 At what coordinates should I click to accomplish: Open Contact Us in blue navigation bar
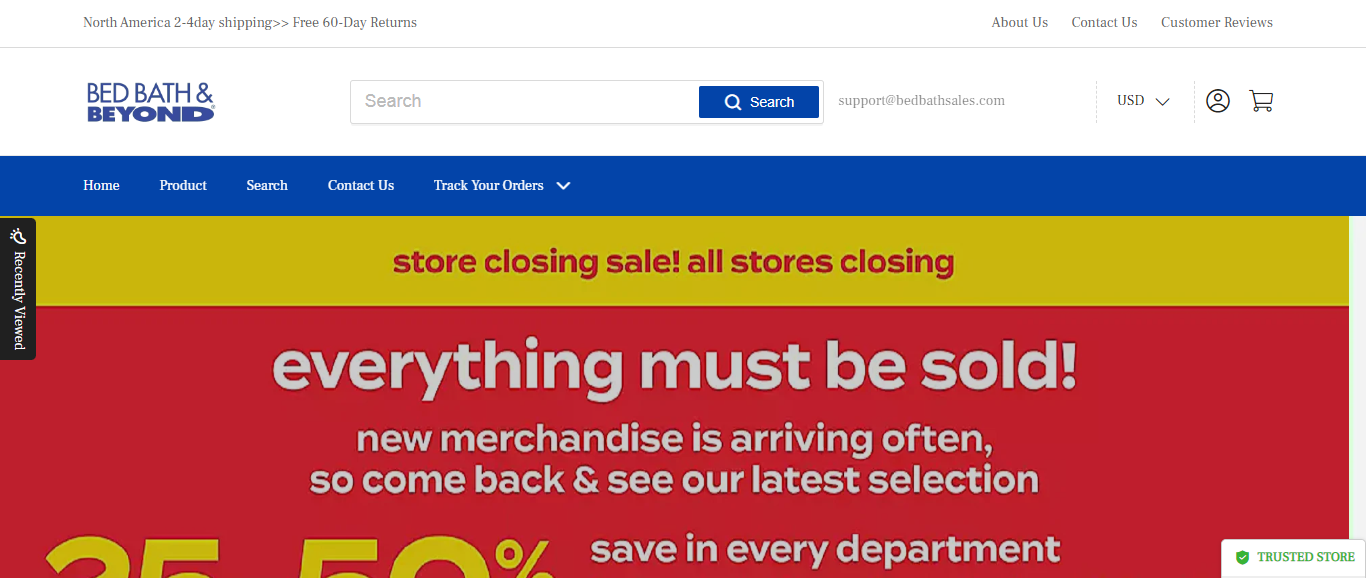(x=361, y=186)
